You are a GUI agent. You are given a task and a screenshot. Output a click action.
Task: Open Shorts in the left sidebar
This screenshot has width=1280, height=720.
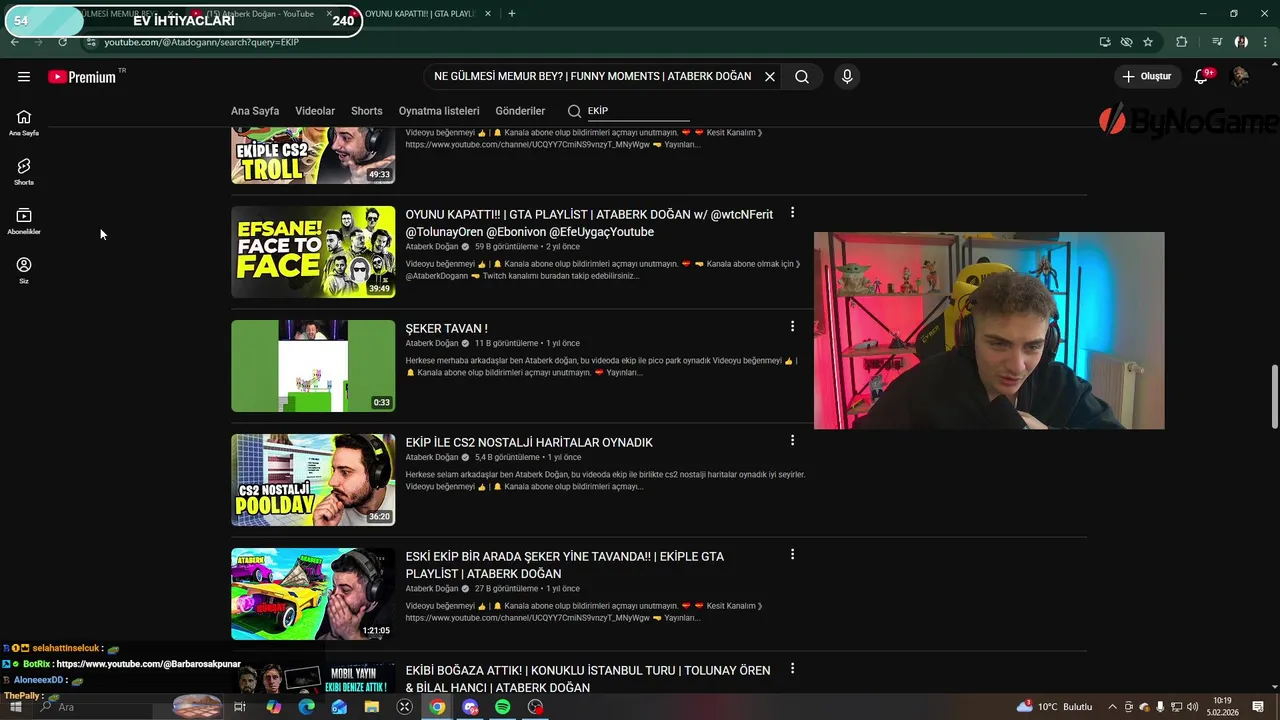click(24, 171)
